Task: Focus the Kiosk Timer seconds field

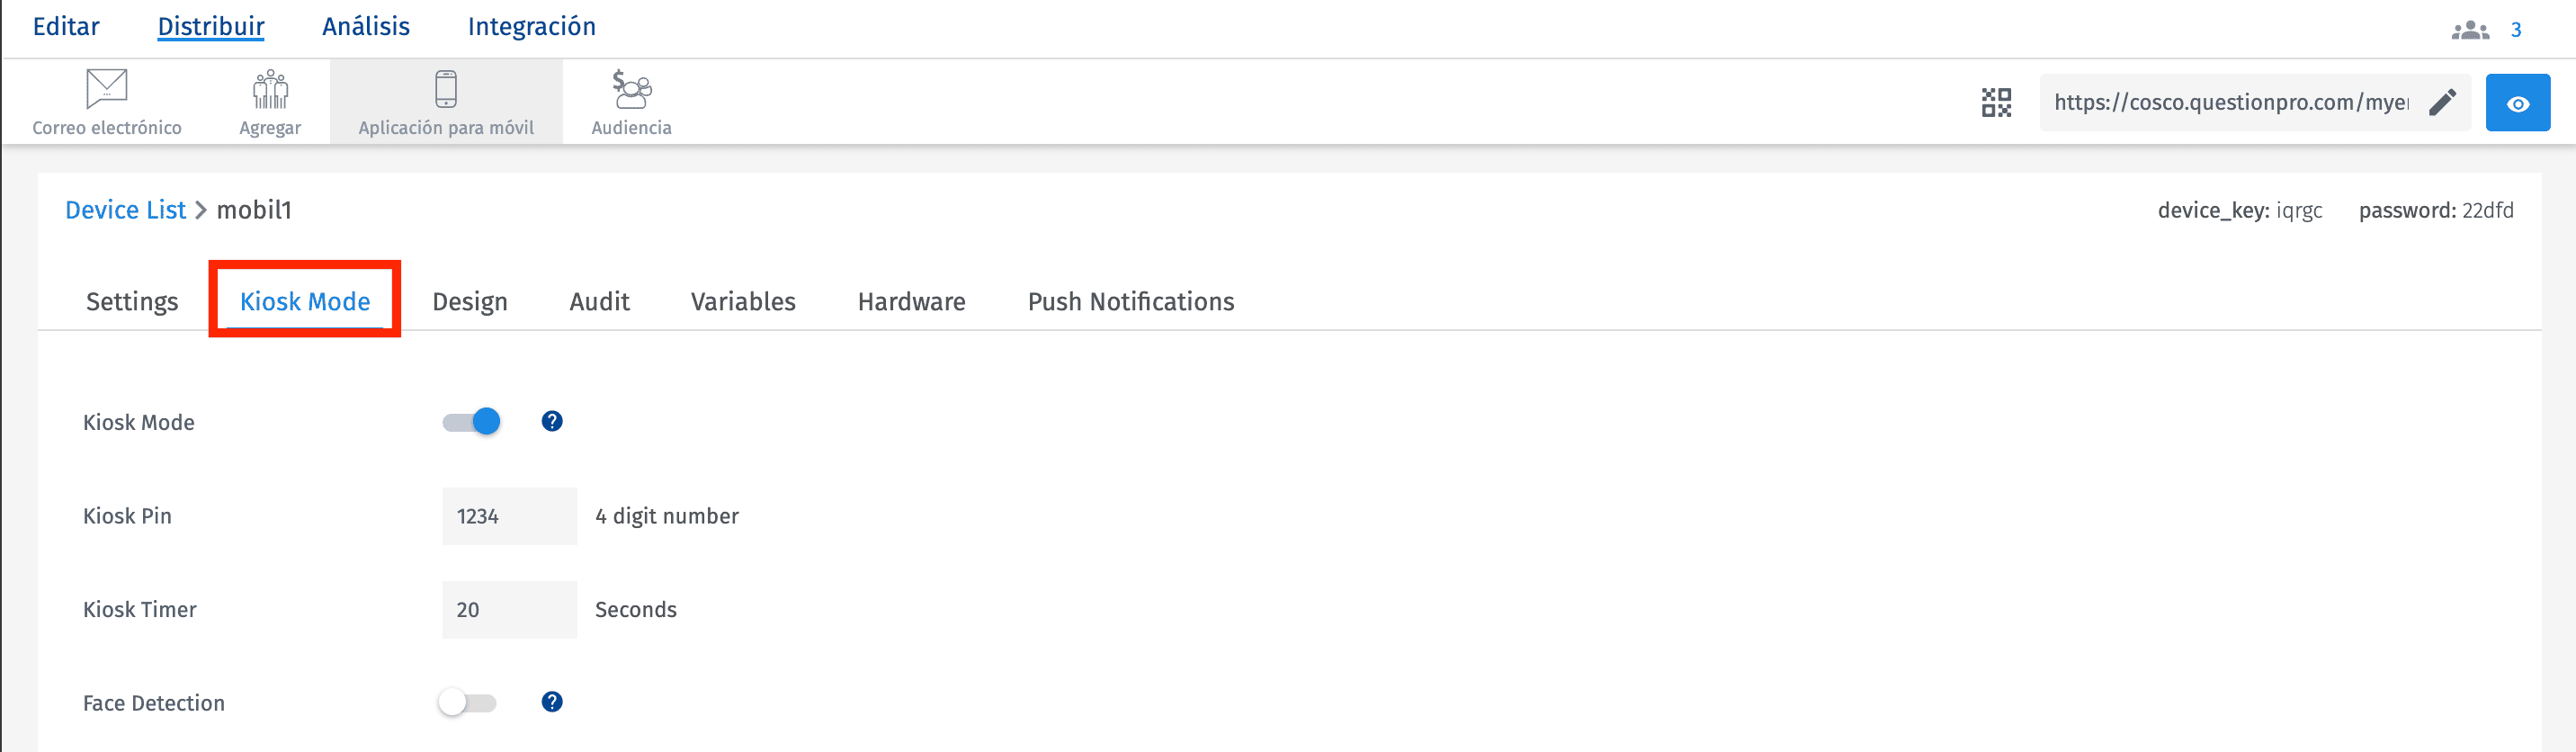Action: click(x=509, y=610)
